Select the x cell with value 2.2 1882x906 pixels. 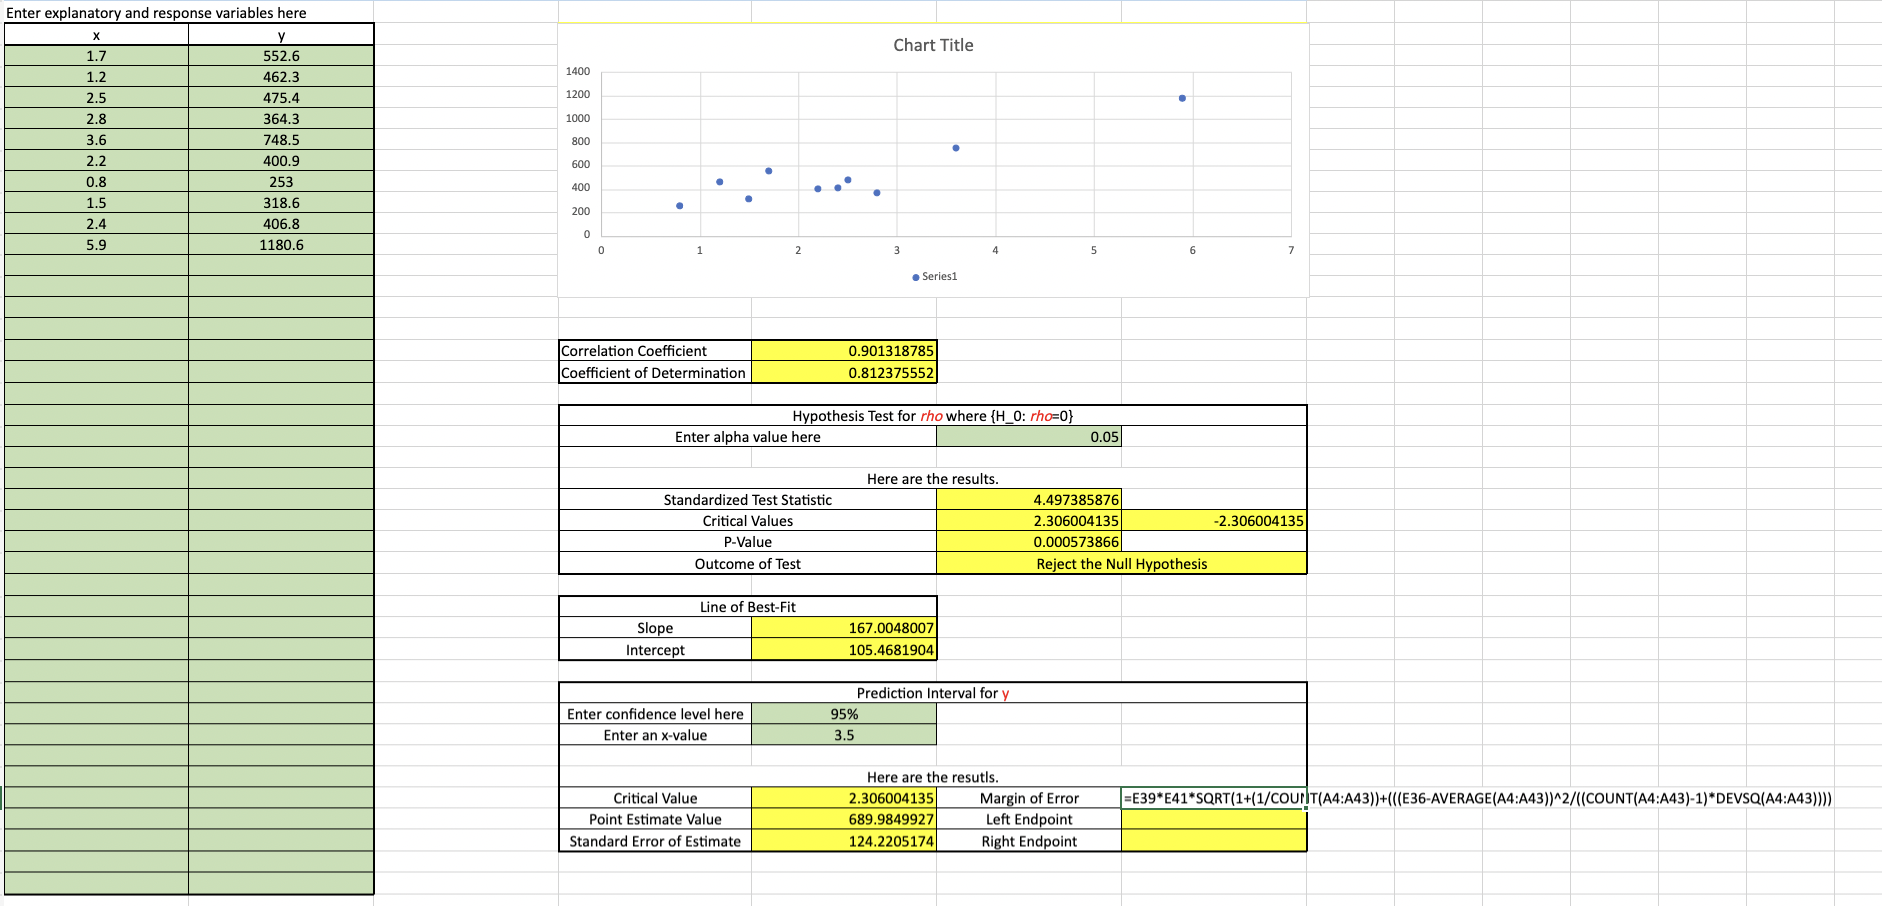coord(96,161)
